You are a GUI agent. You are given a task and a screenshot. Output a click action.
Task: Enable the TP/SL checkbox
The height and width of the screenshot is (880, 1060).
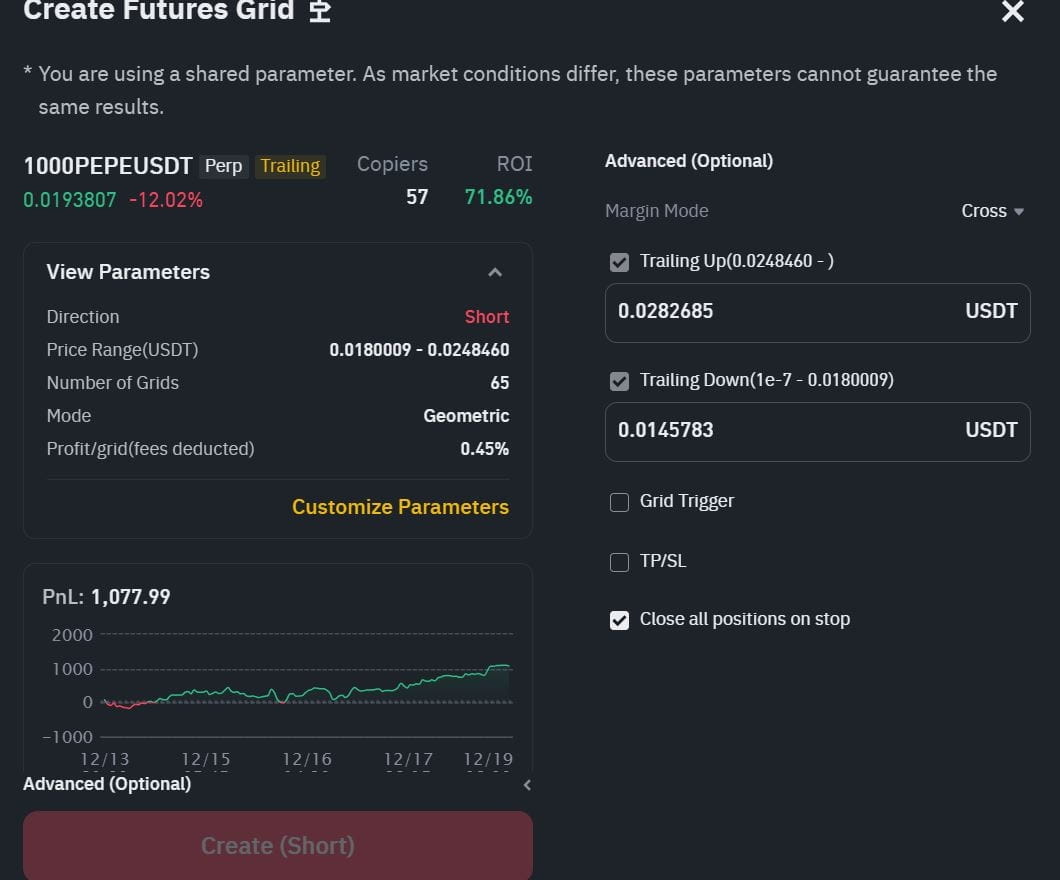[x=620, y=562]
